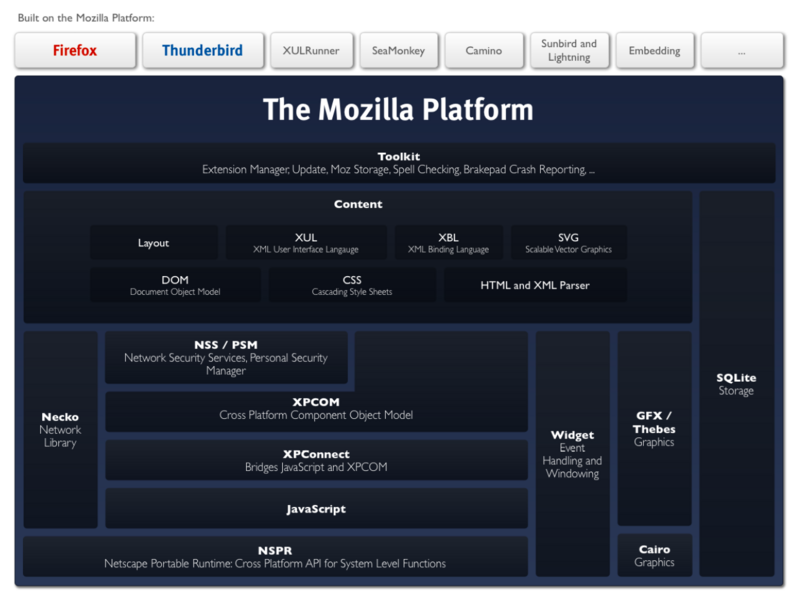This screenshot has width=800, height=600.
Task: Select the Necko Network Library block
Action: [60, 430]
